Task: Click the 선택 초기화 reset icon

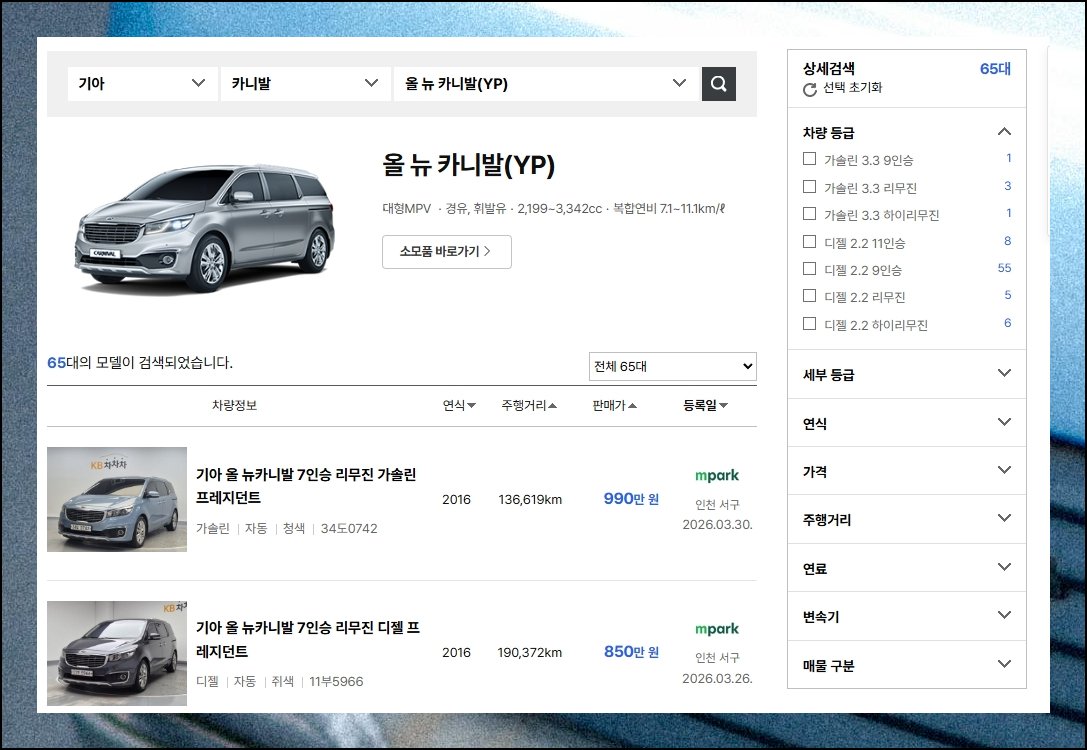Action: click(x=809, y=89)
